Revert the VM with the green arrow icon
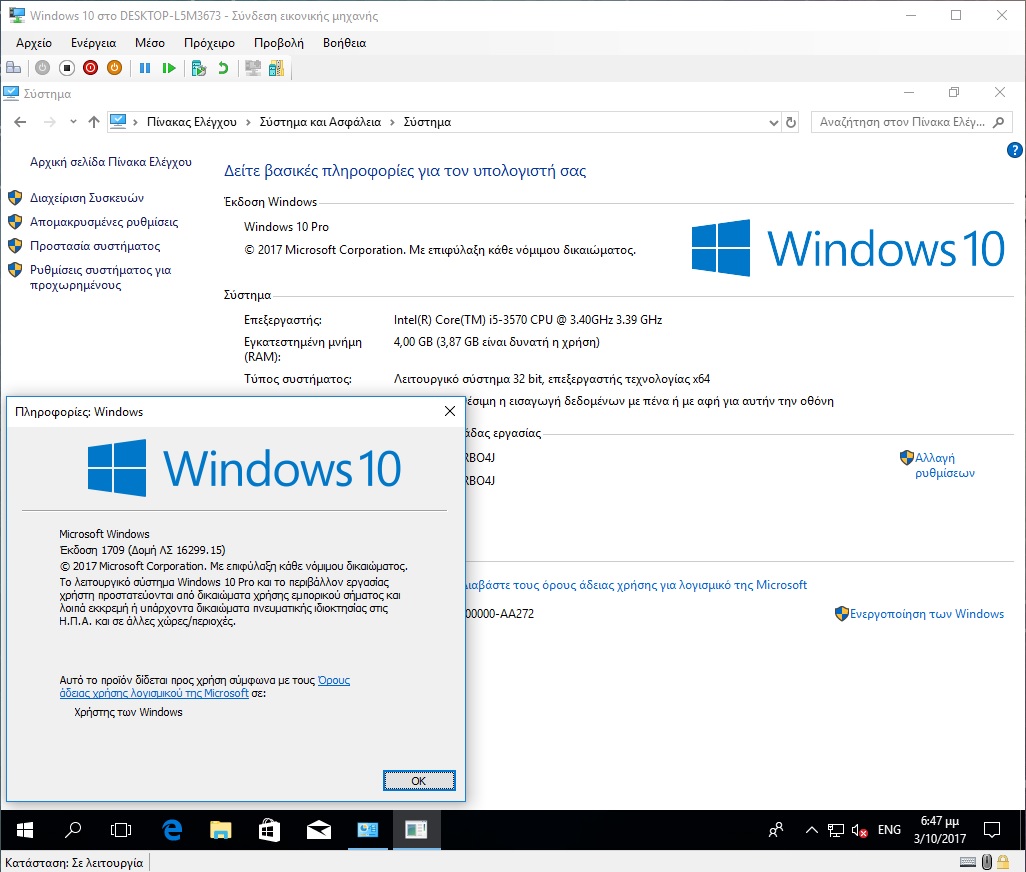The width and height of the screenshot is (1026, 872). [223, 68]
